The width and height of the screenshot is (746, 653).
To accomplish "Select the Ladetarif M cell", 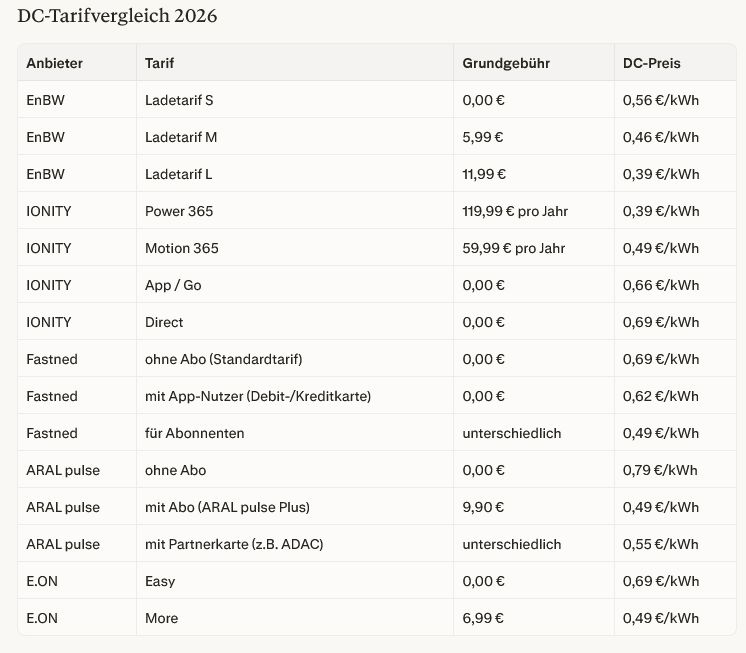I will coord(181,137).
